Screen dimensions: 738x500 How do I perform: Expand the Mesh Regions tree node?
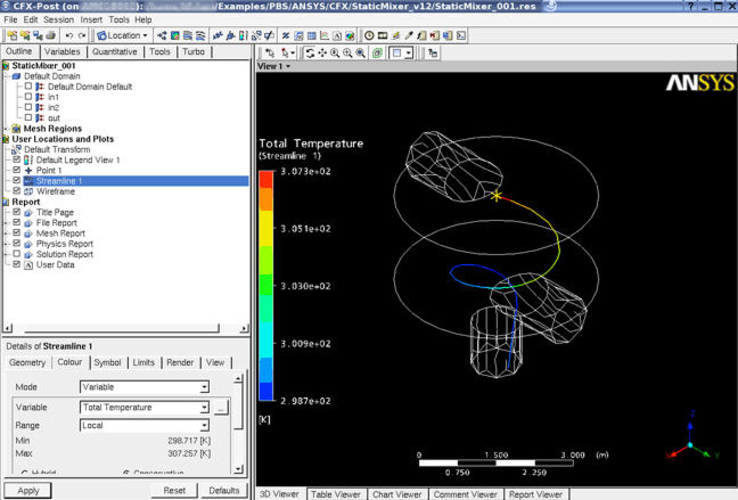[x=6, y=129]
